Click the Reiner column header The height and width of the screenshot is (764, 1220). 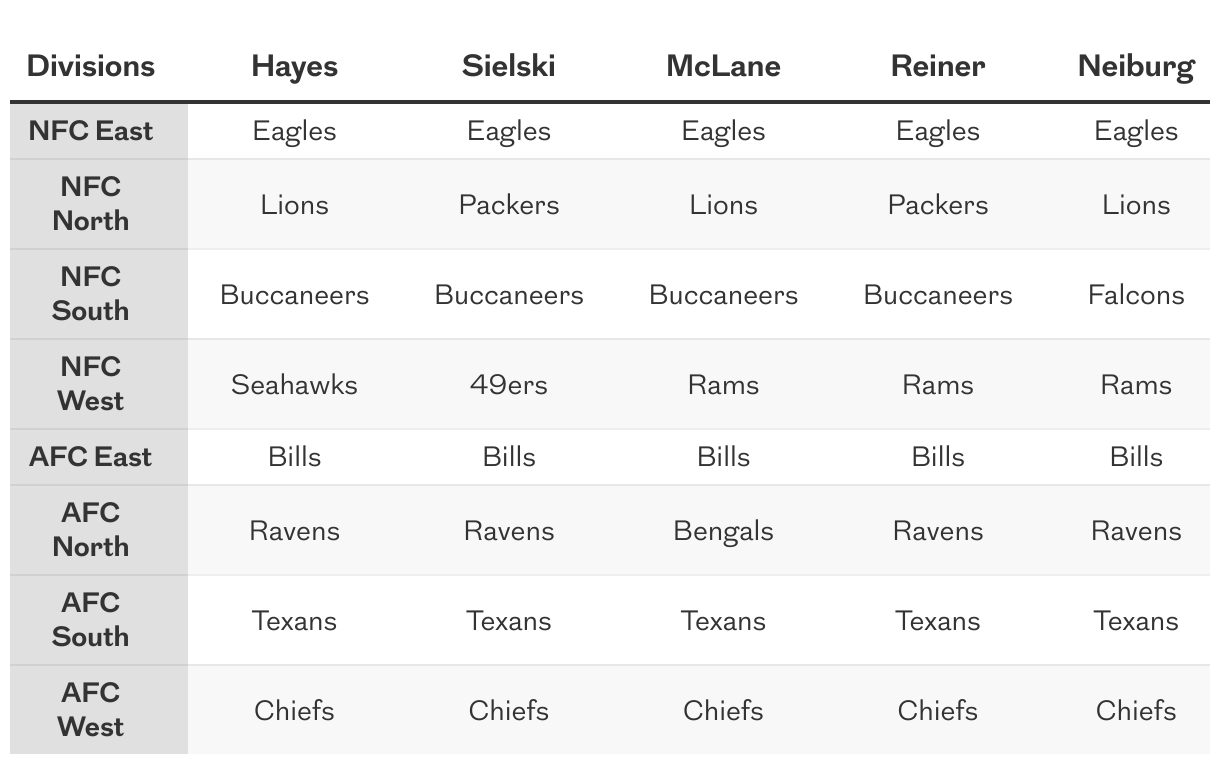[x=937, y=67]
